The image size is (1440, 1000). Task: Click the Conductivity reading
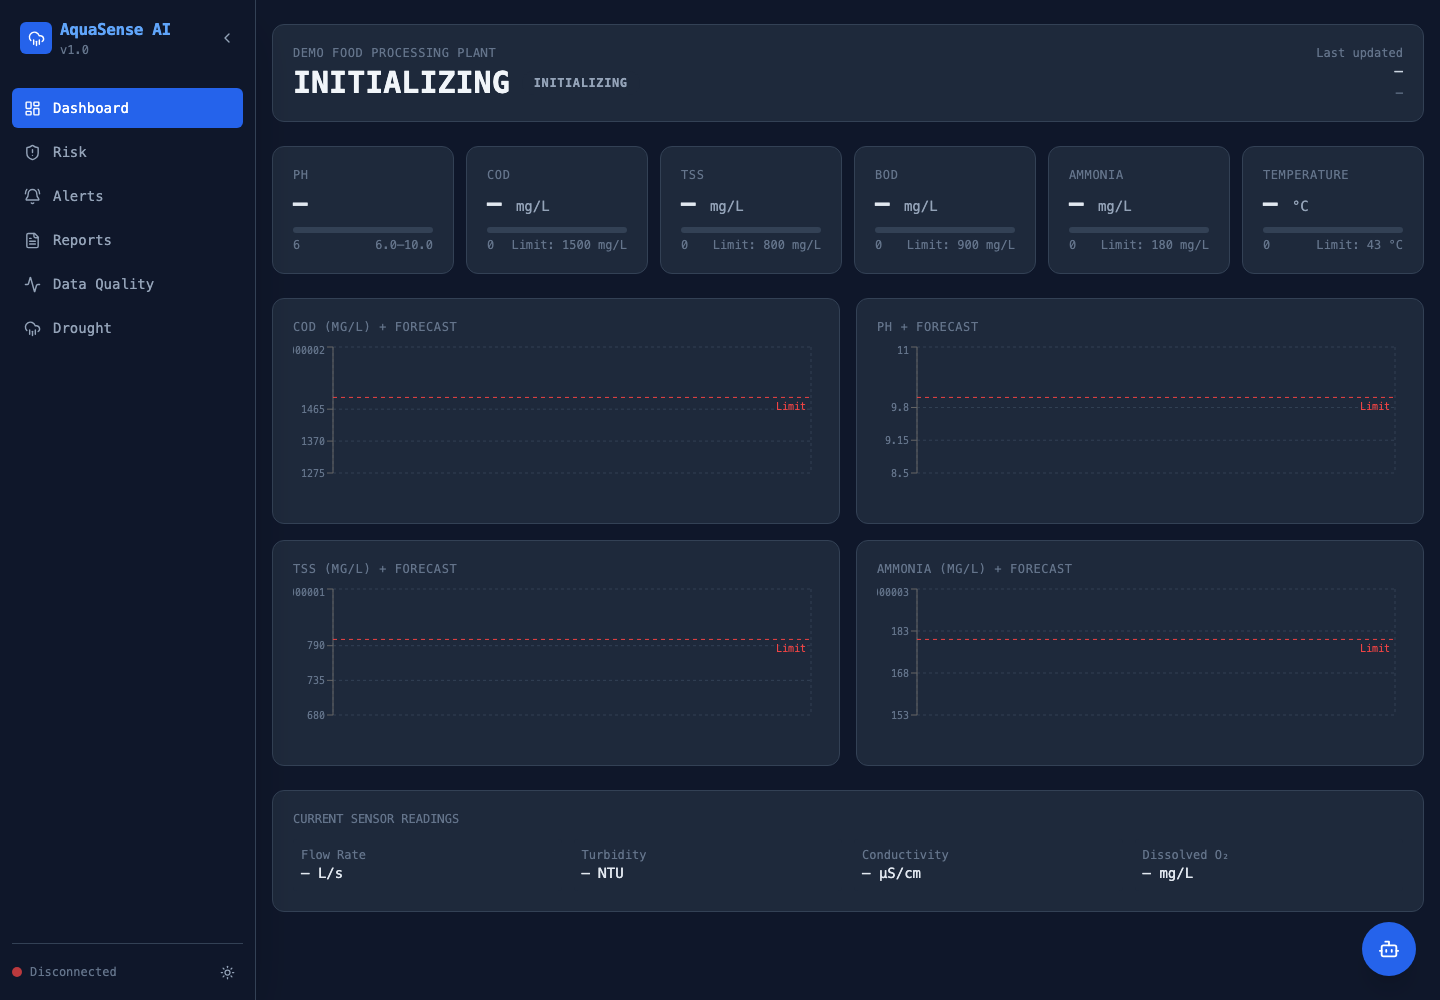[x=905, y=864]
